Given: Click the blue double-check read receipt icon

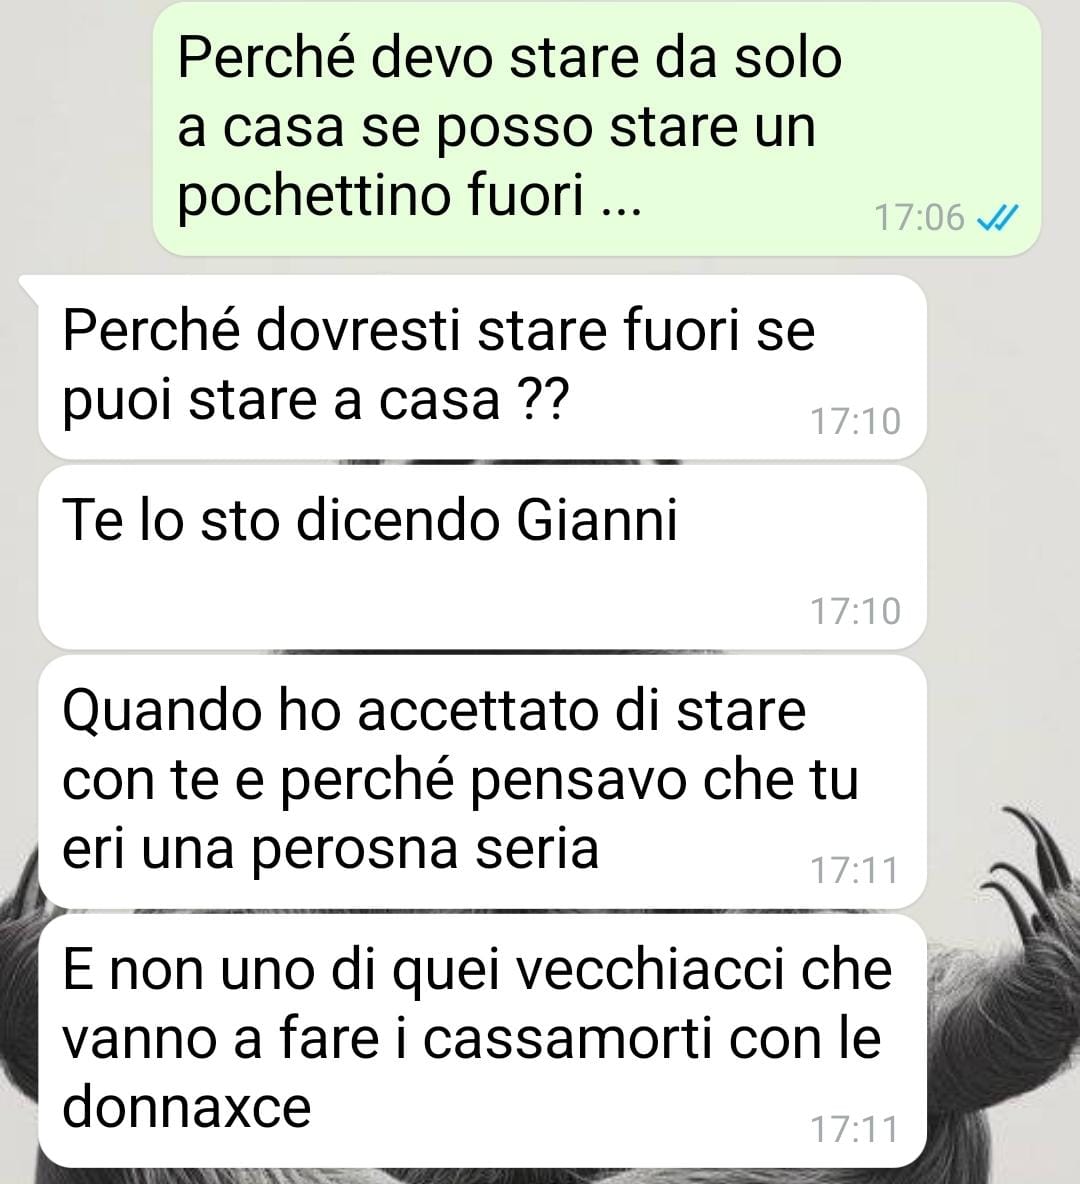Looking at the screenshot, I should click(997, 218).
